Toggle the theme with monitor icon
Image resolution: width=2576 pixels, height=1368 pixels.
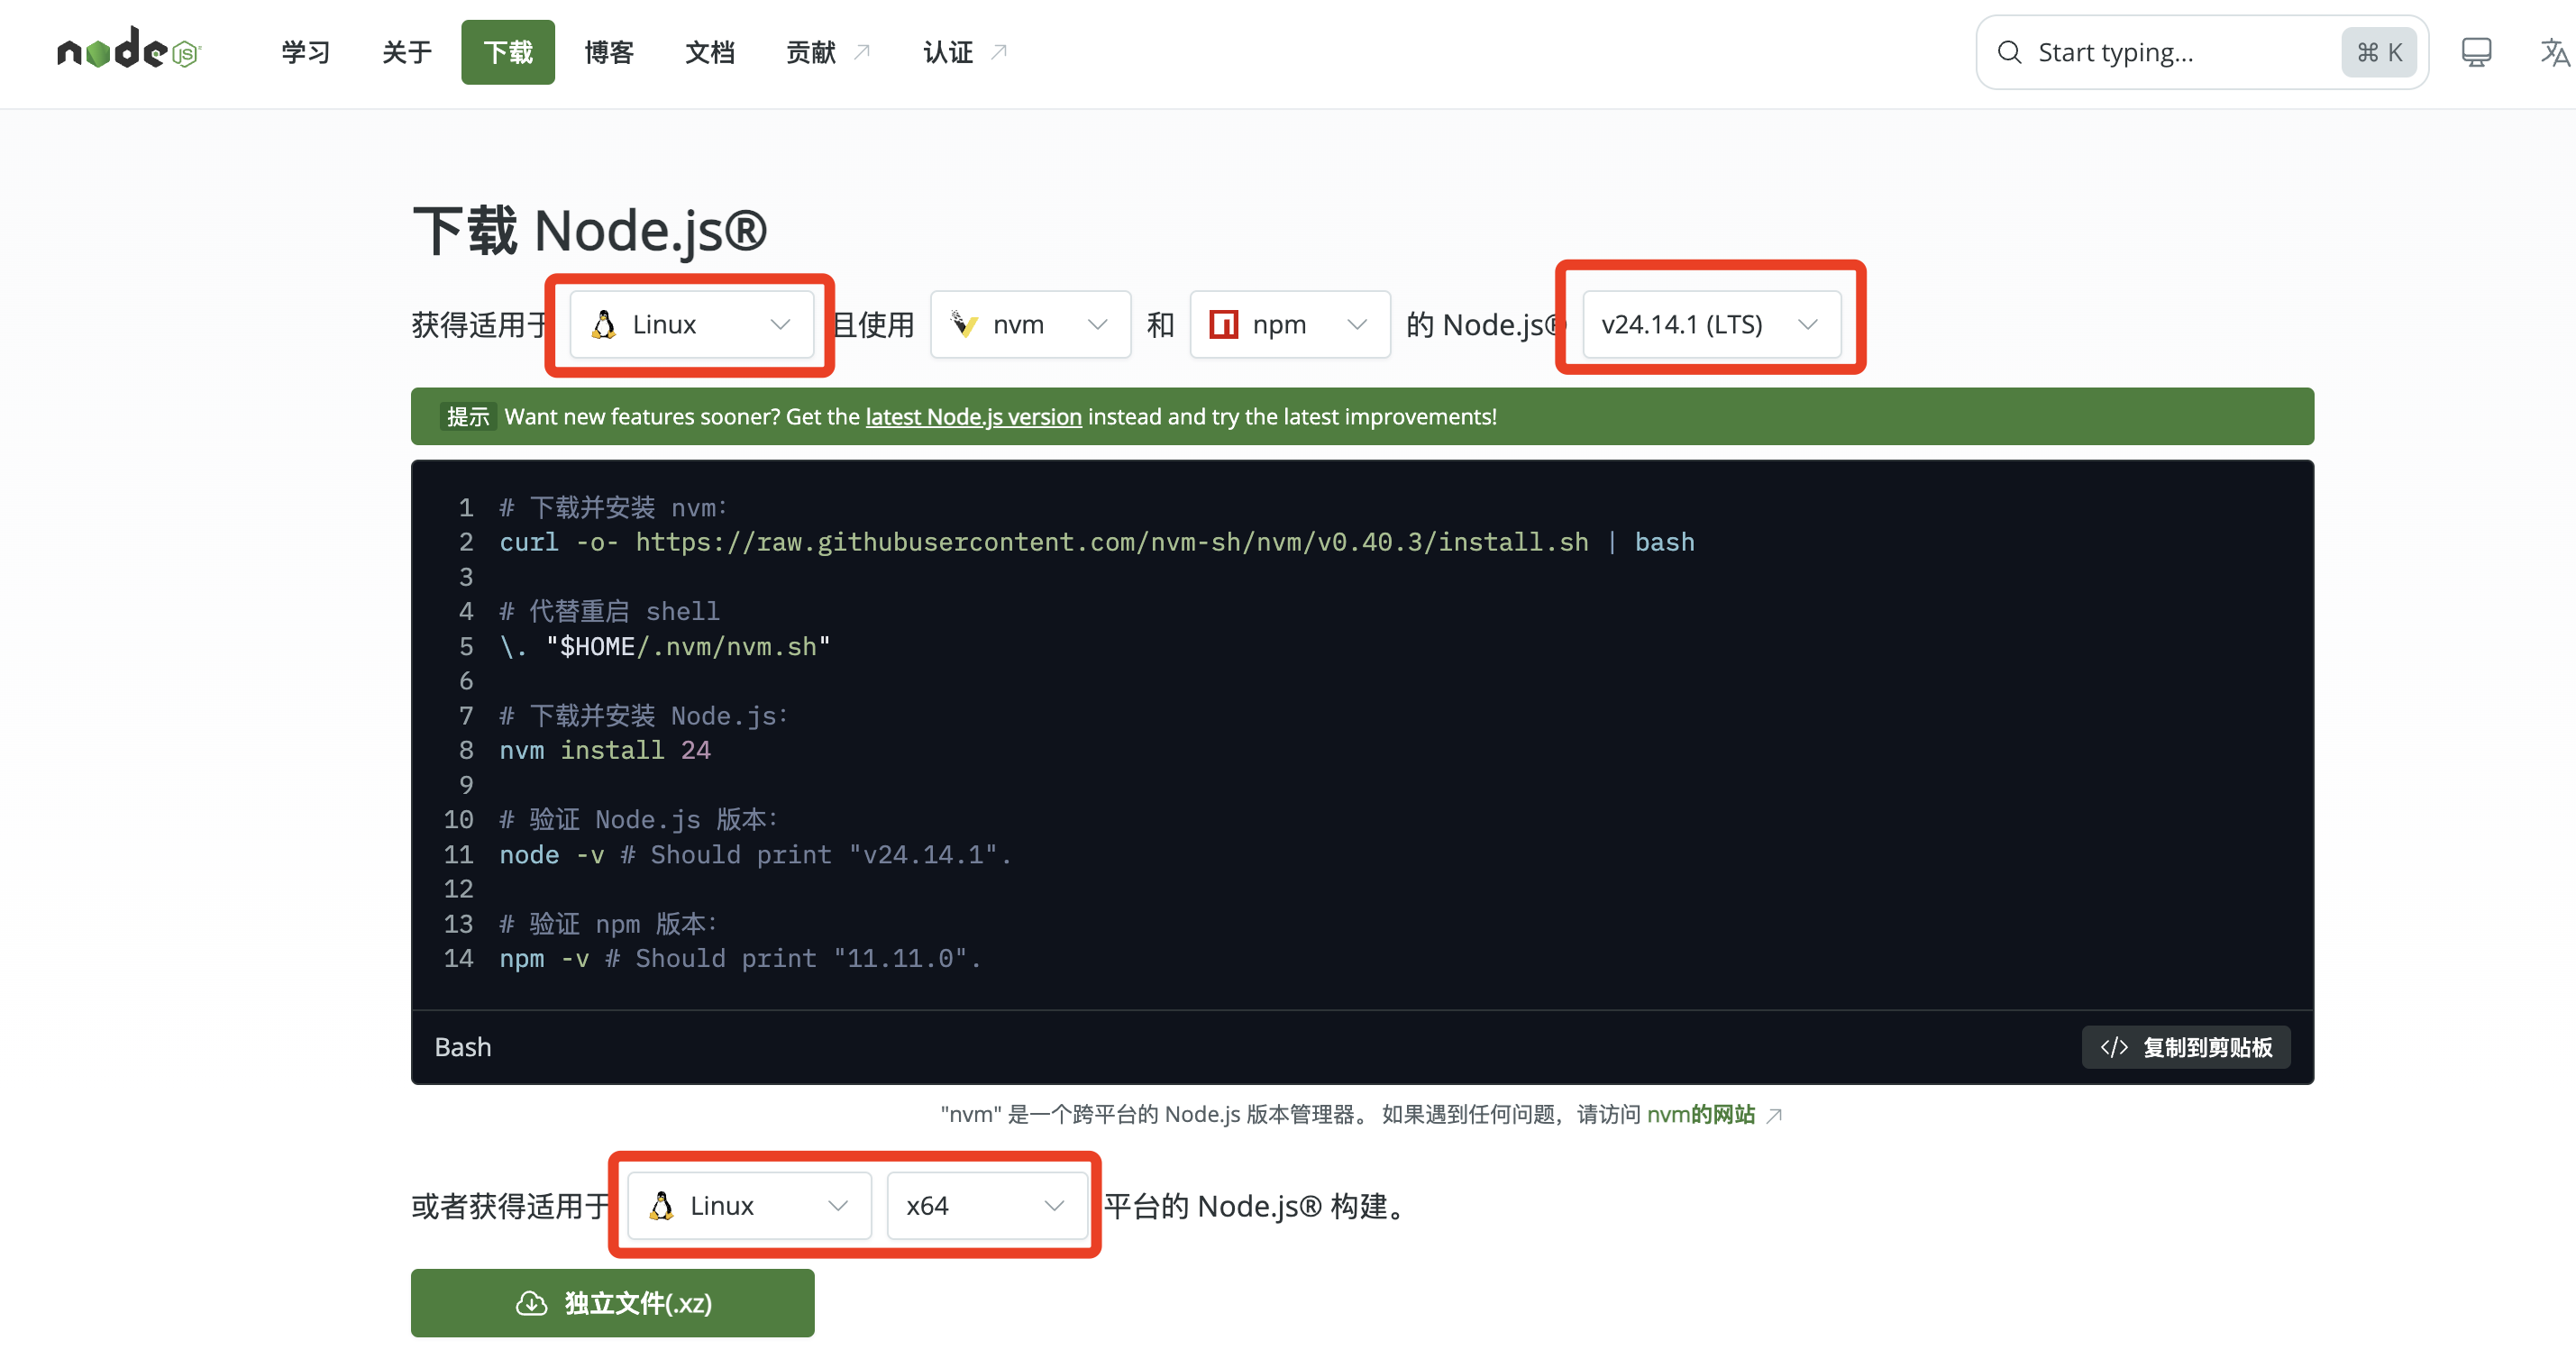click(2475, 52)
